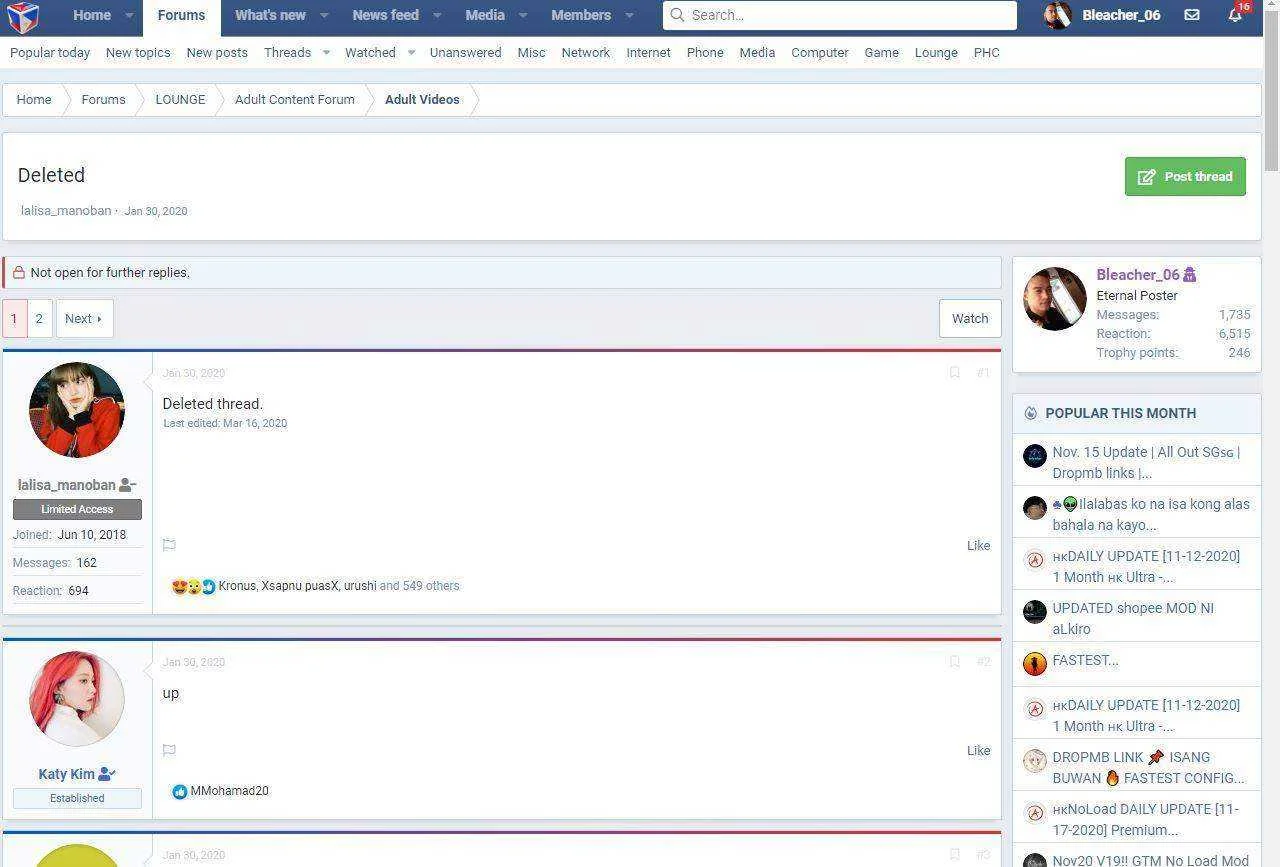Open the Network sub-nav link
This screenshot has height=867, width=1280.
[586, 52]
